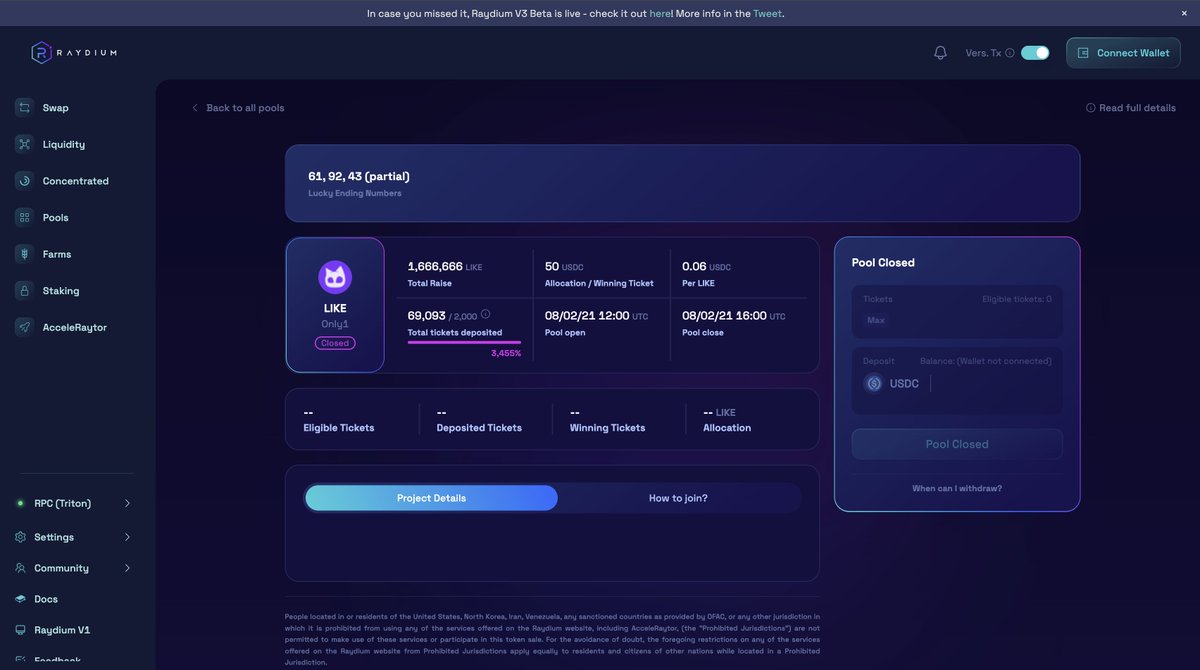The height and width of the screenshot is (670, 1200).
Task: Go to Liquidity page
Action: pyautogui.click(x=63, y=144)
